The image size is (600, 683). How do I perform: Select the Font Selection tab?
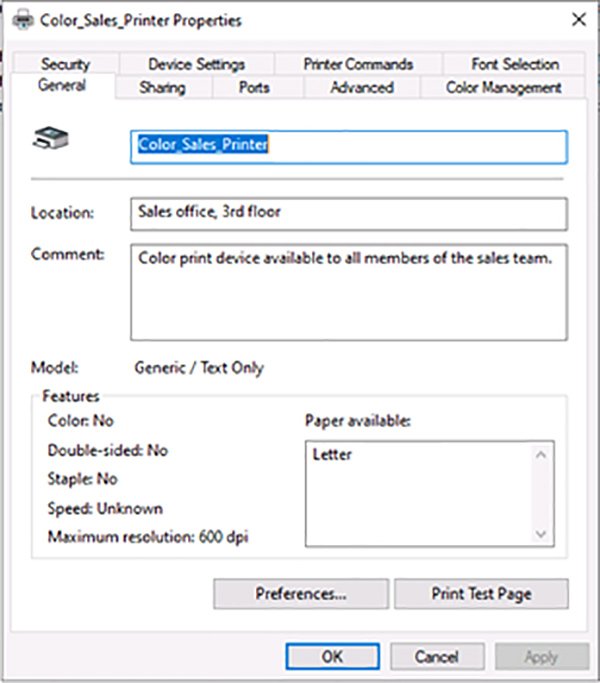[x=515, y=64]
